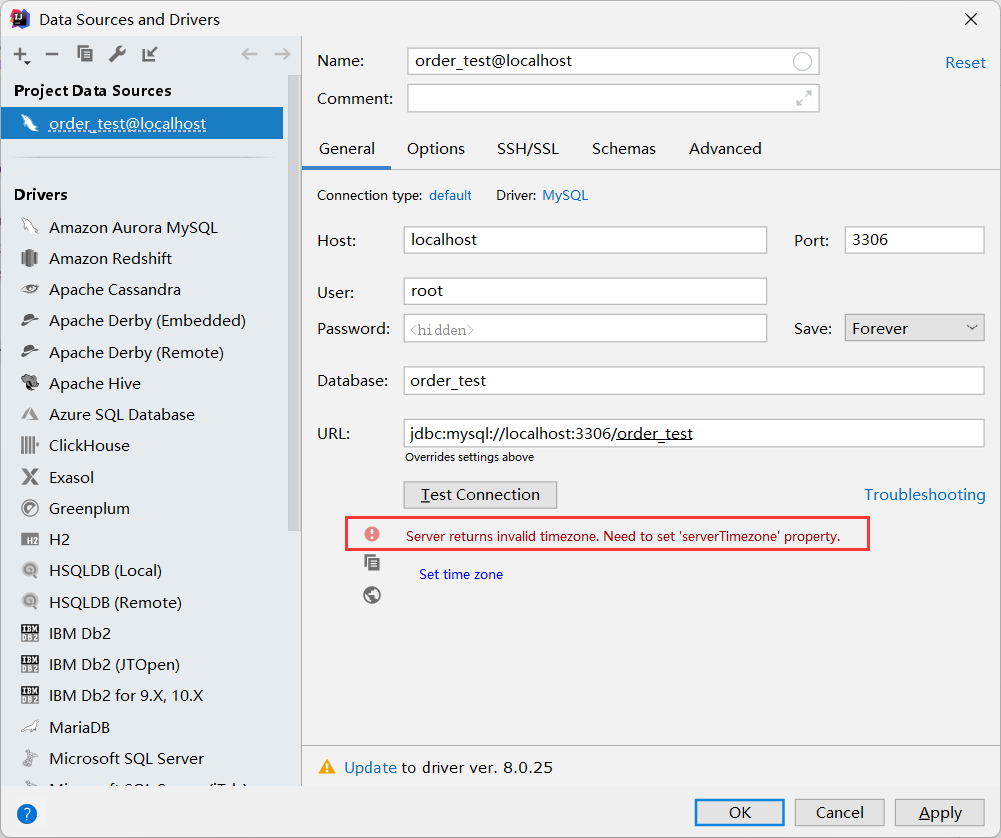Viewport: 1001px width, 838px height.
Task: Select the Apache Derby (Embedded) driver
Action: (x=144, y=320)
